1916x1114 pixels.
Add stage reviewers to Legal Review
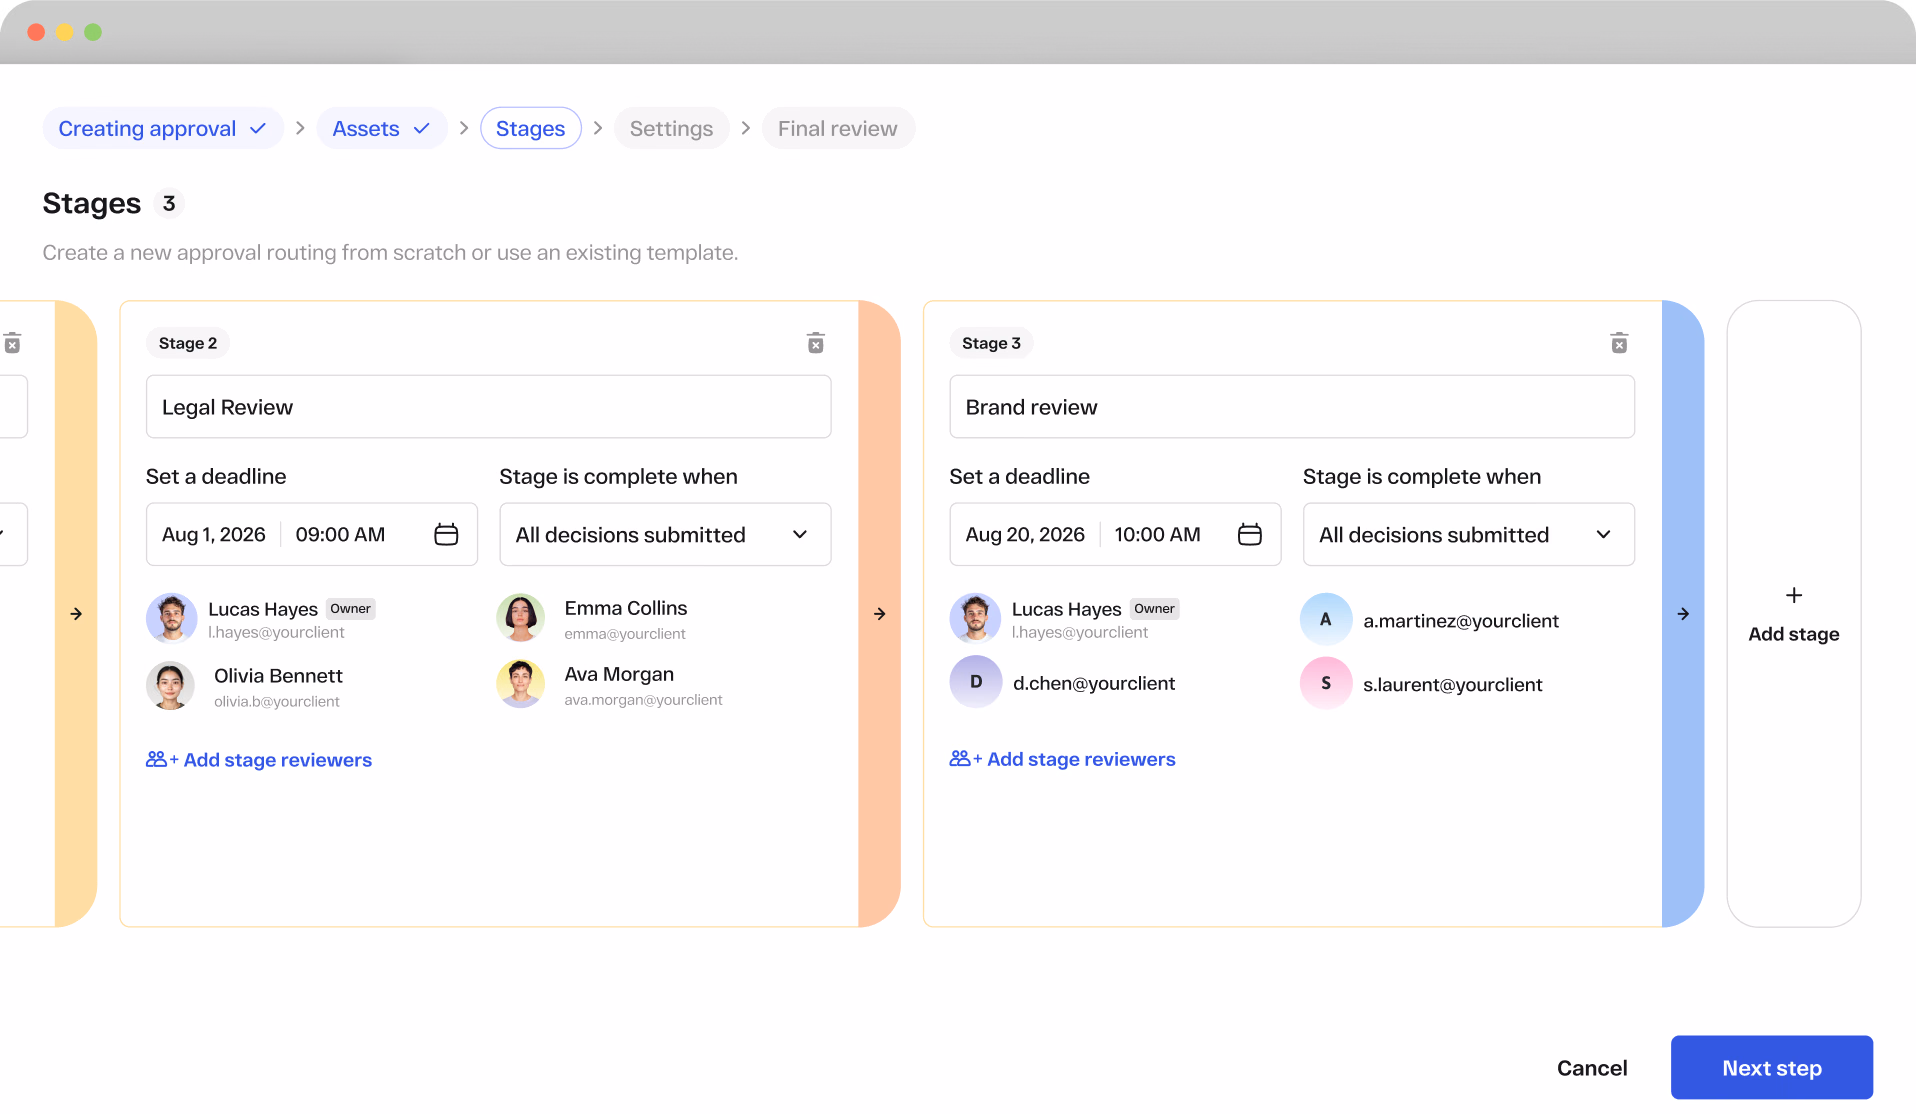tap(259, 760)
